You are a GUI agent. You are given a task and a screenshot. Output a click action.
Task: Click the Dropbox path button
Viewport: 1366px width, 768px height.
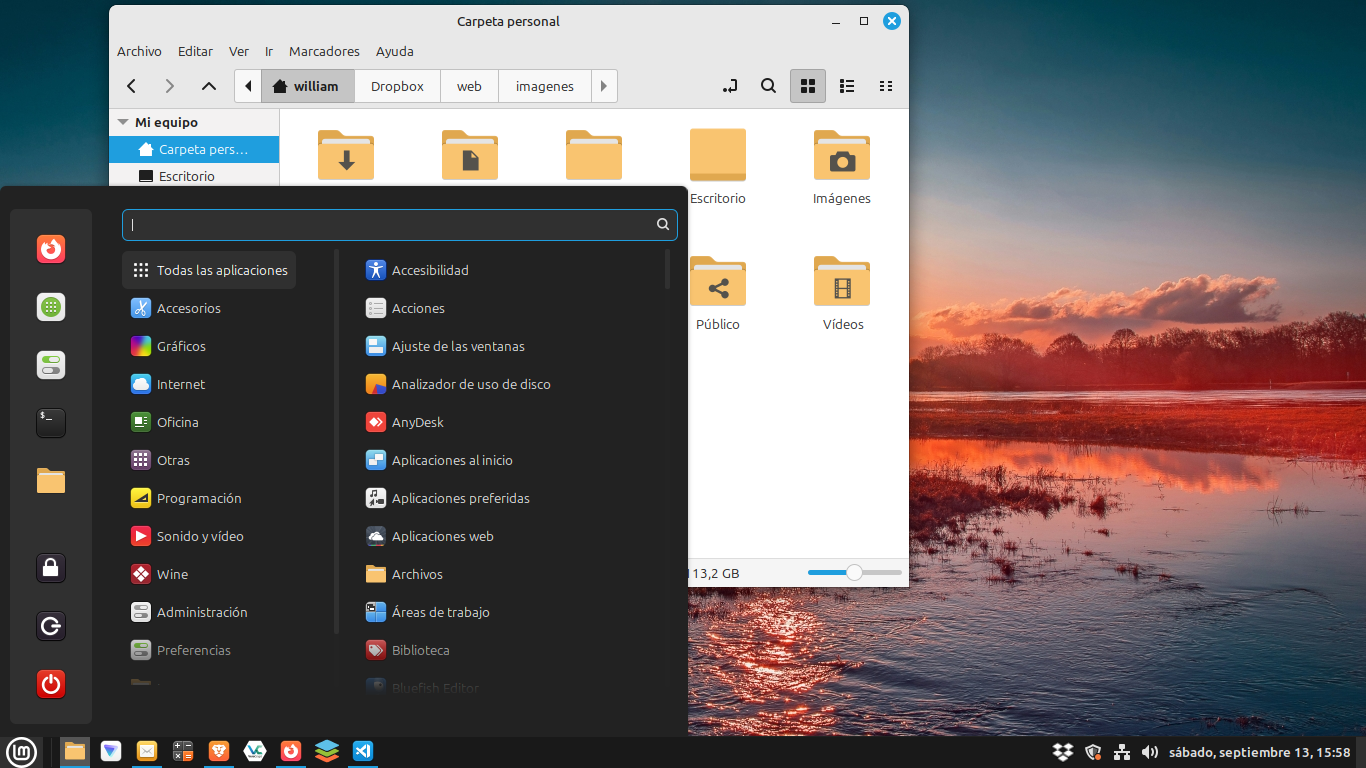(x=397, y=86)
